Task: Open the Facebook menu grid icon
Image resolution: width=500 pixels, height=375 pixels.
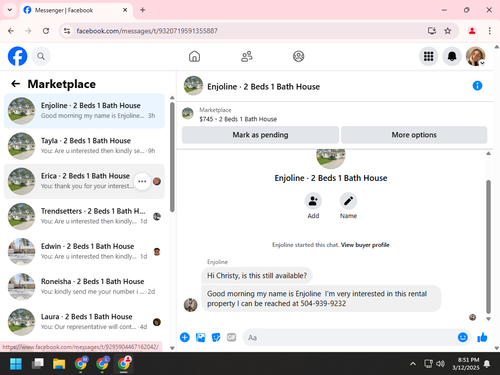Action: tap(428, 56)
